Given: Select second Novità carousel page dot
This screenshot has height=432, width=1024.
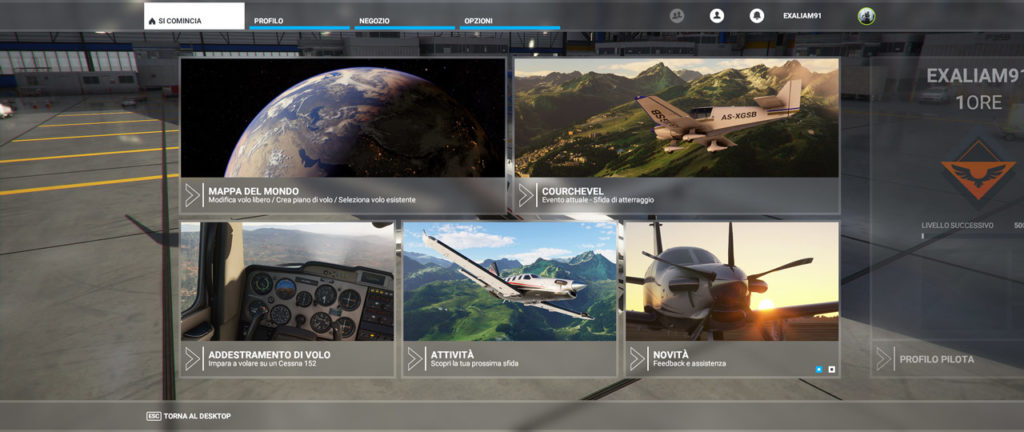Looking at the screenshot, I should click(831, 369).
